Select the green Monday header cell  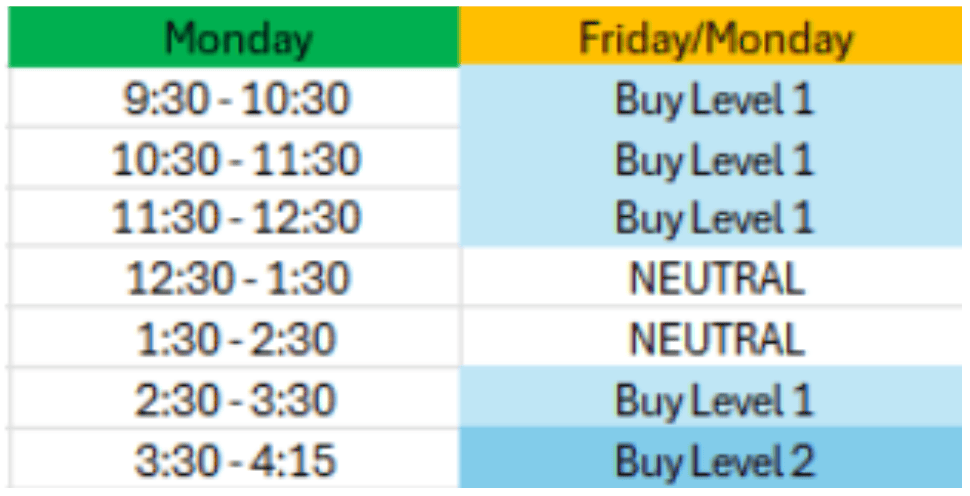(x=234, y=36)
